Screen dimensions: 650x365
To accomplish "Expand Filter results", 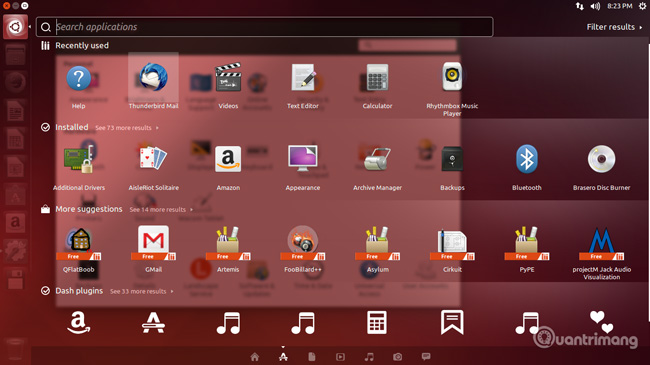I will click(x=614, y=27).
